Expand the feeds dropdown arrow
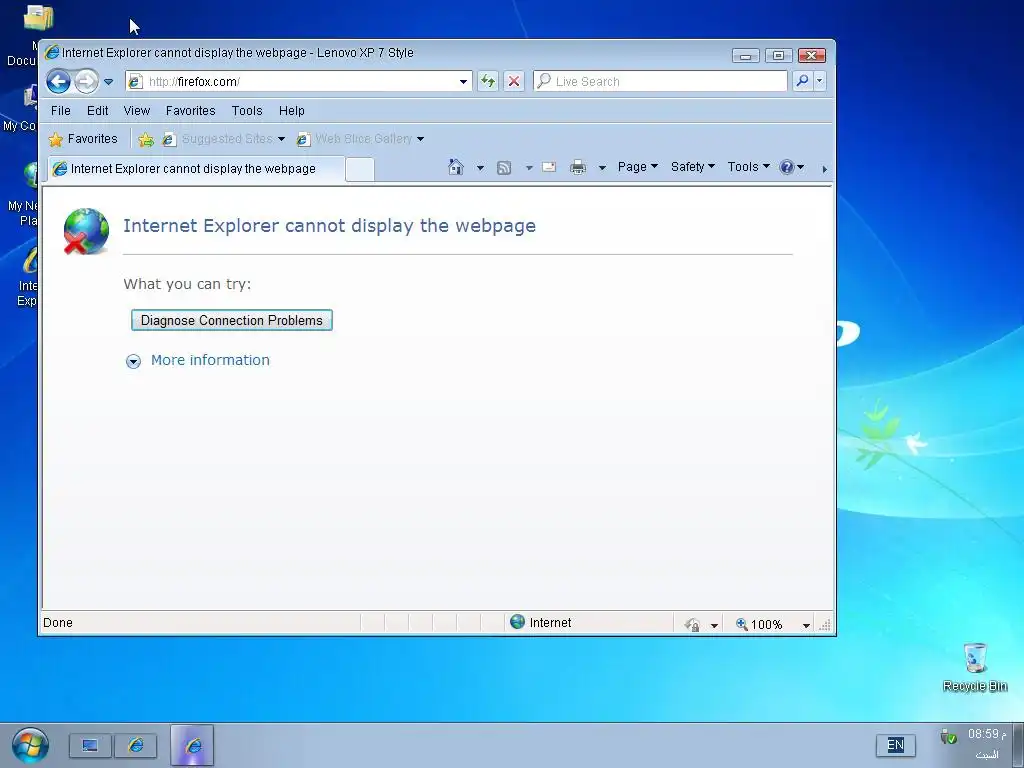This screenshot has height=768, width=1024. pyautogui.click(x=529, y=168)
